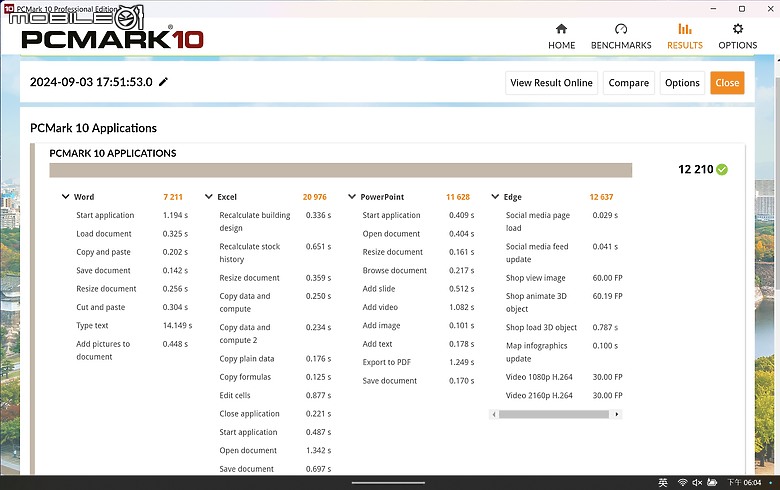Screen dimensions: 780x490
Task: Select Copy data and compute 2 row
Action: click(x=275, y=334)
